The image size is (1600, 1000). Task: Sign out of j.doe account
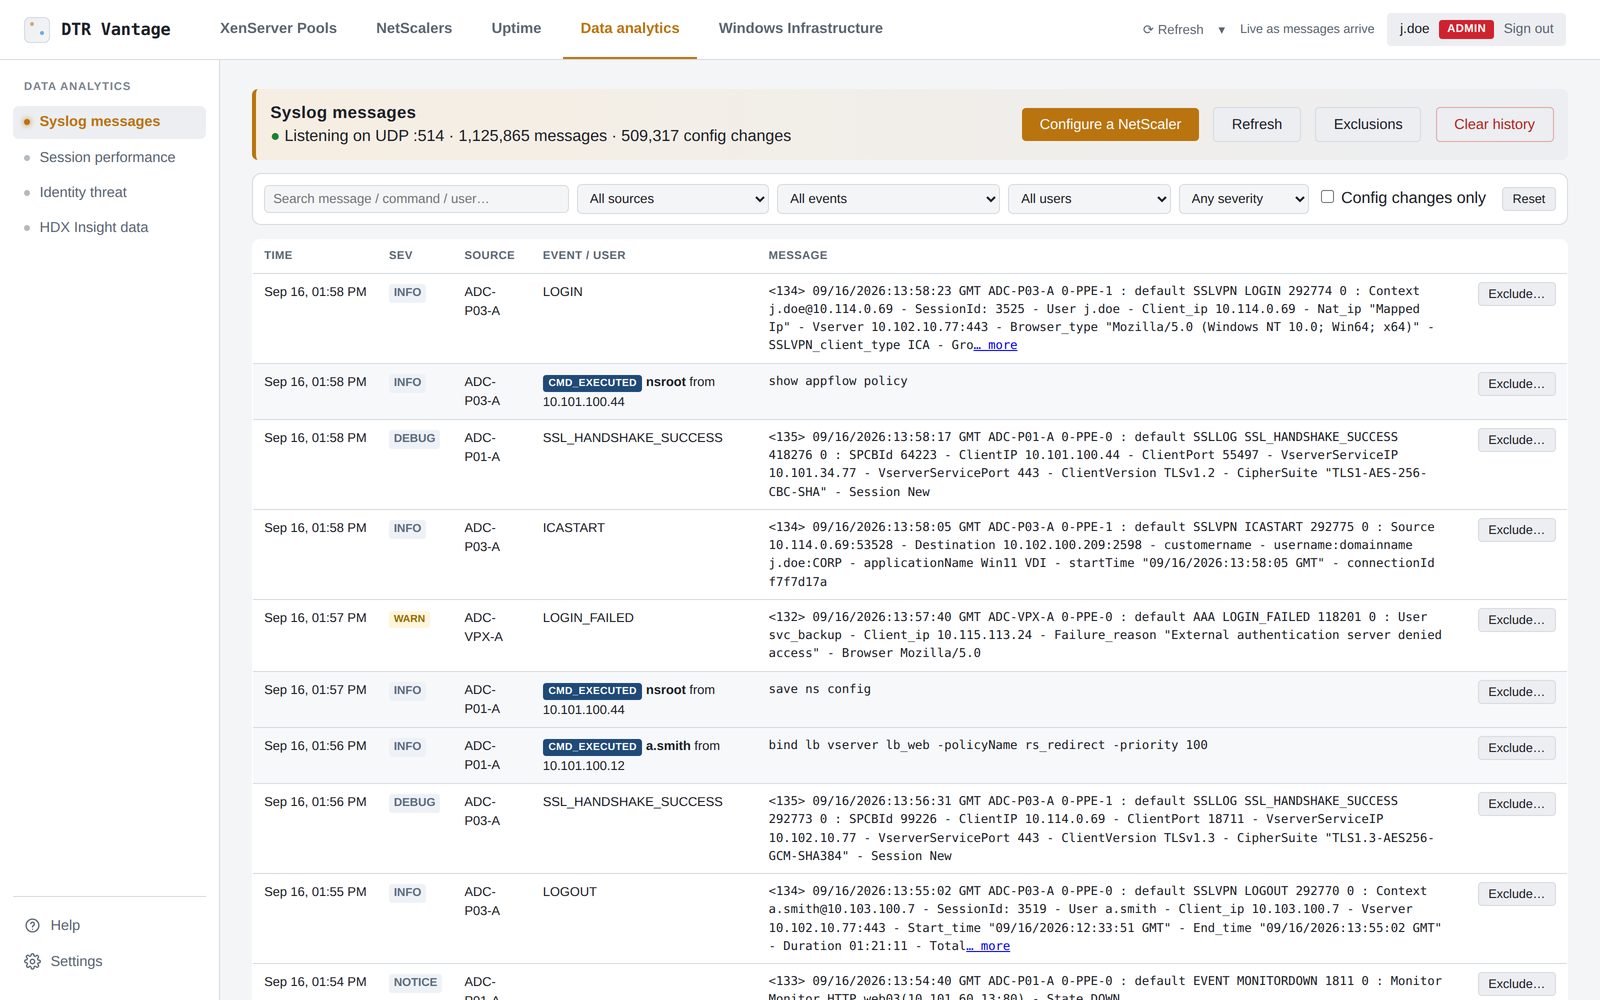click(x=1528, y=29)
